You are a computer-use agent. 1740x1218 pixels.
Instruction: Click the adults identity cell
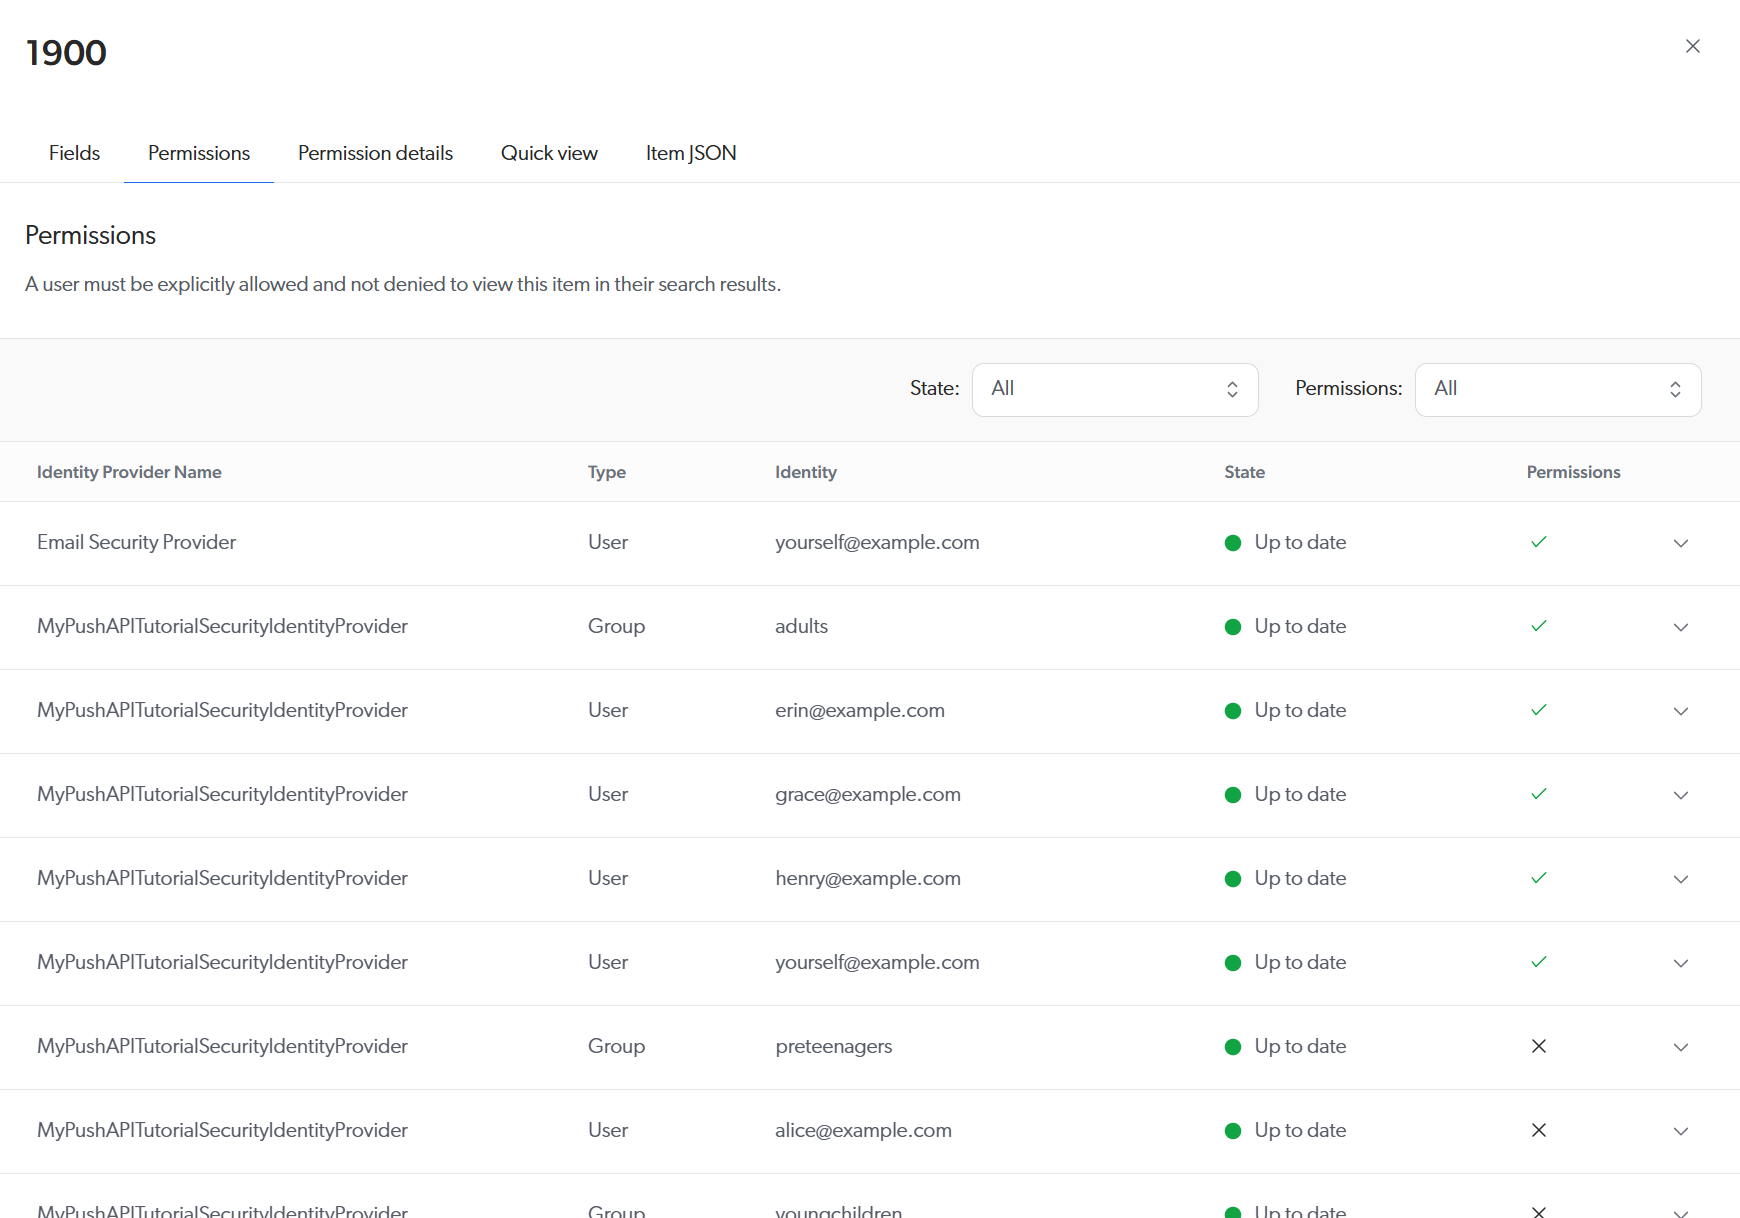[x=802, y=626]
